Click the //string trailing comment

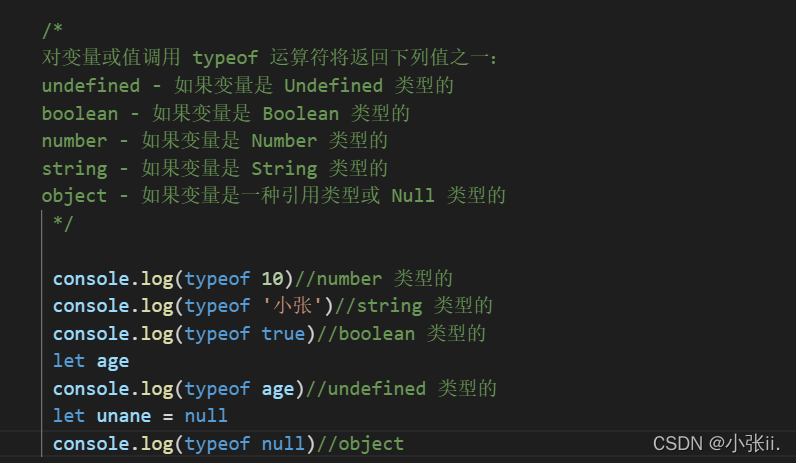pos(413,306)
